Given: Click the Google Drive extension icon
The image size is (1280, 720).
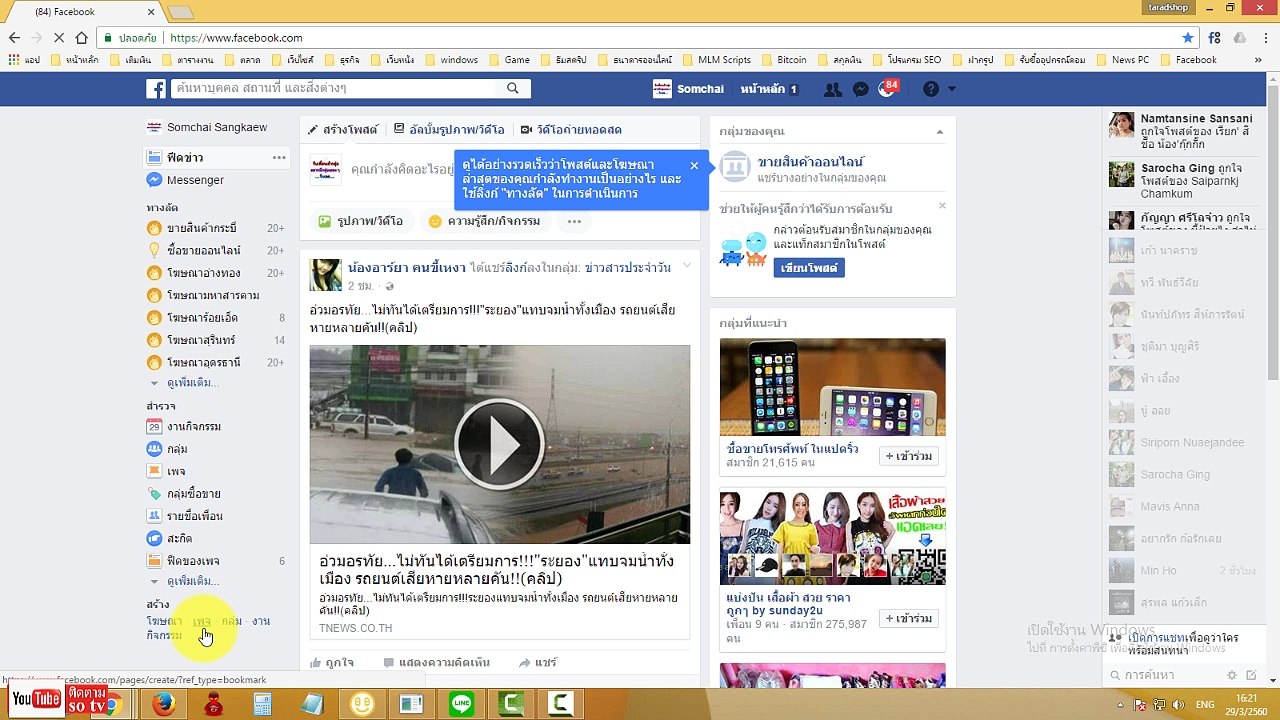Looking at the screenshot, I should [x=1240, y=38].
